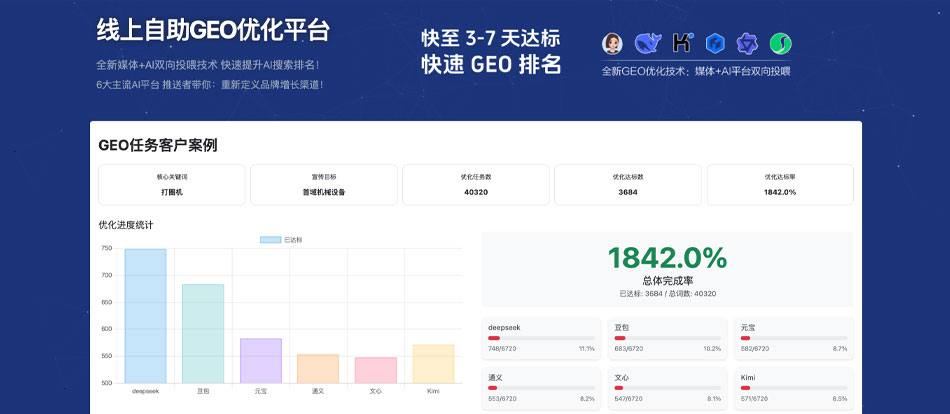Image resolution: width=950 pixels, height=414 pixels.
Task: Click the purple Tongyi logo icon
Action: coord(747,43)
